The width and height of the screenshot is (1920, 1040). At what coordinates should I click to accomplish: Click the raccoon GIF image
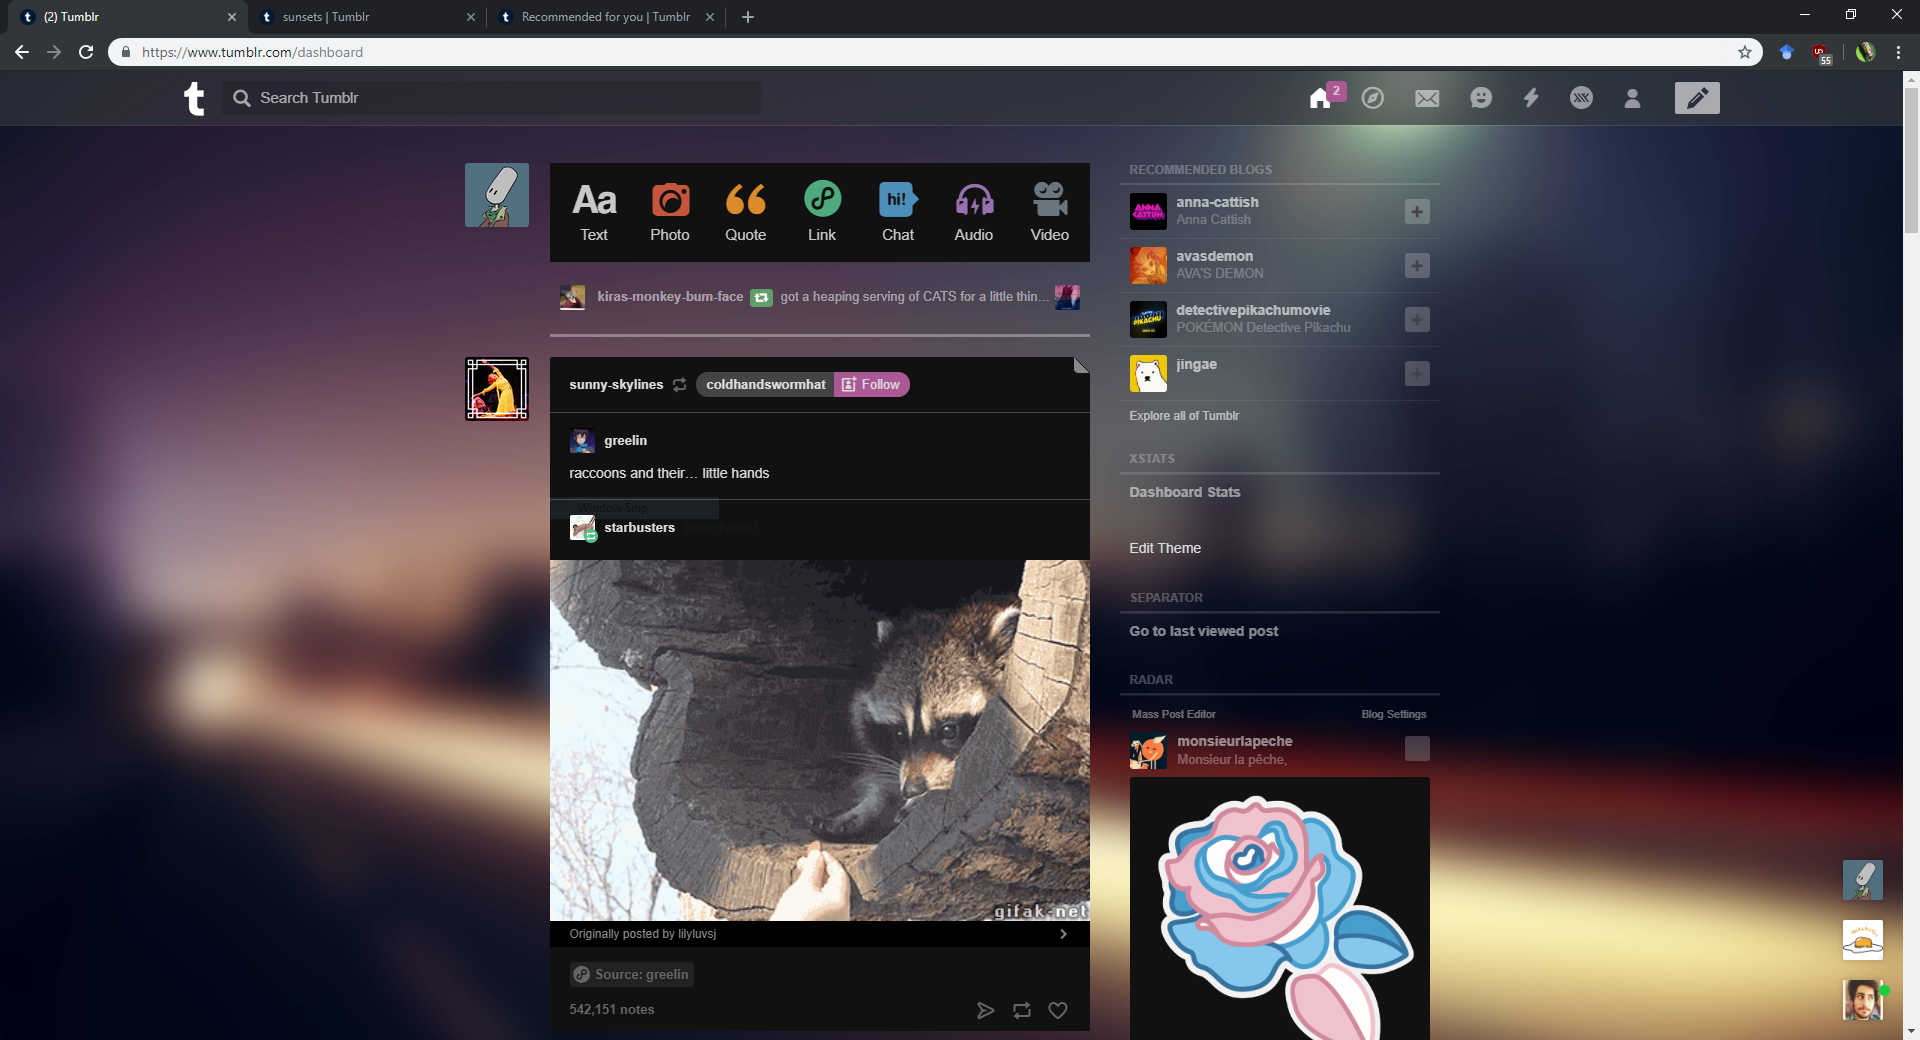(x=820, y=740)
